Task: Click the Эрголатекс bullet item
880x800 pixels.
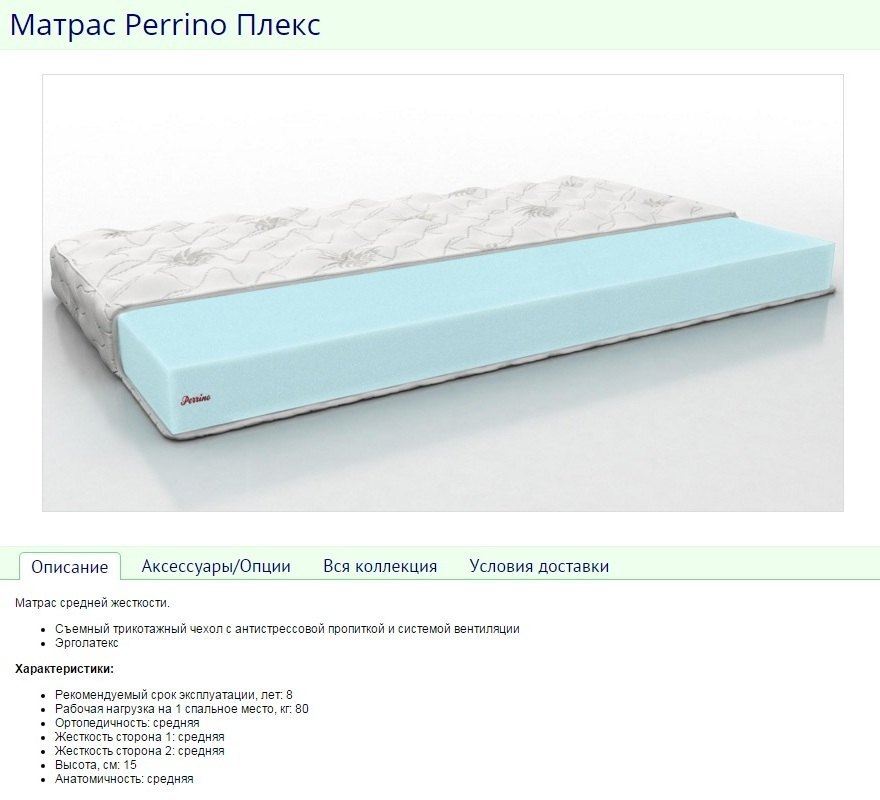Action: (87, 643)
